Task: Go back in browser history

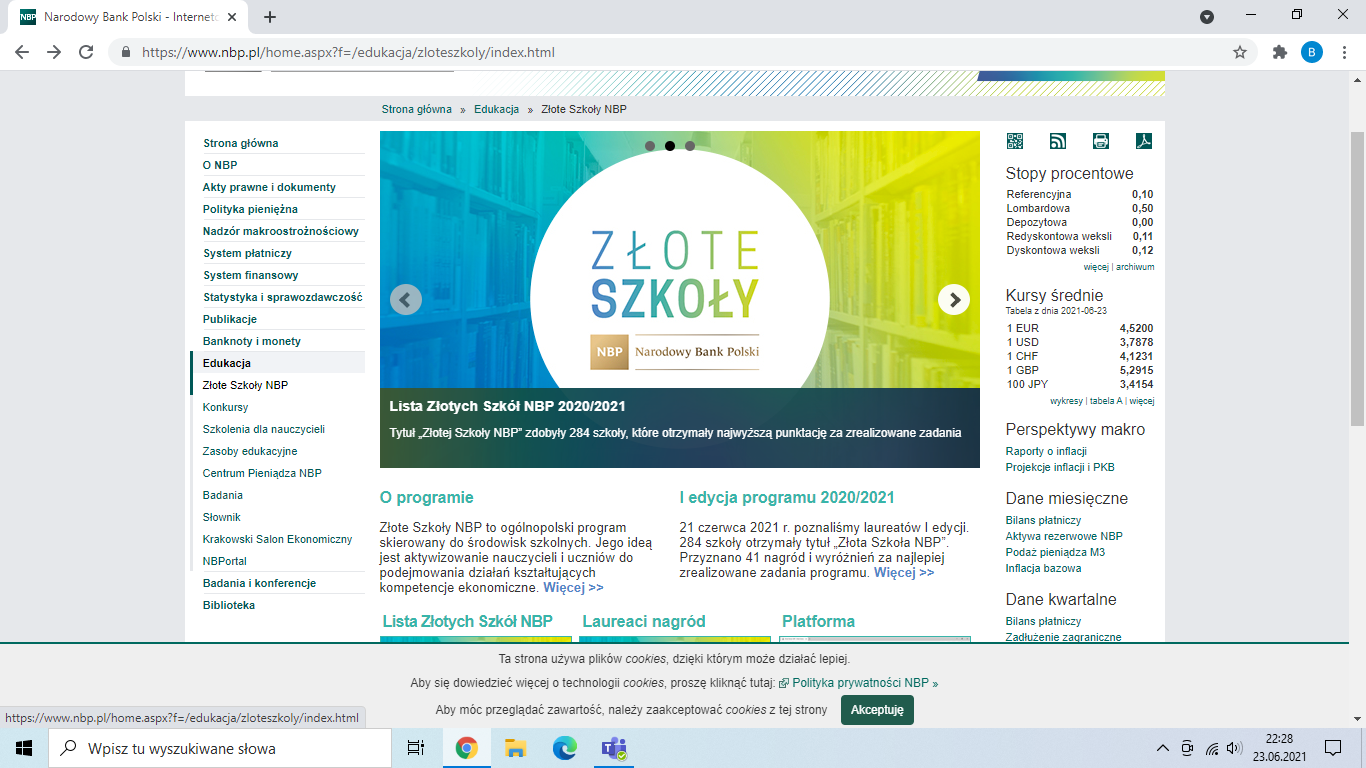Action: coord(22,52)
